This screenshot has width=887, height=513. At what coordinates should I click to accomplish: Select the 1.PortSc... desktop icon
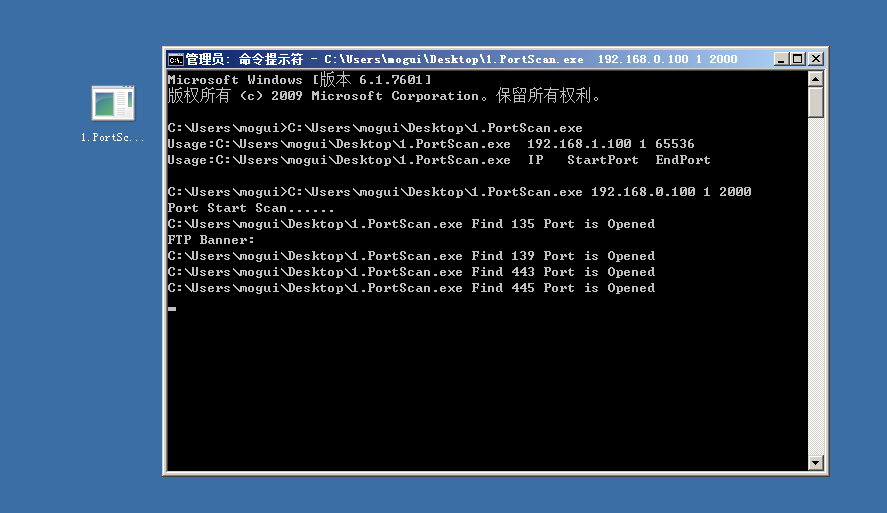coord(113,113)
